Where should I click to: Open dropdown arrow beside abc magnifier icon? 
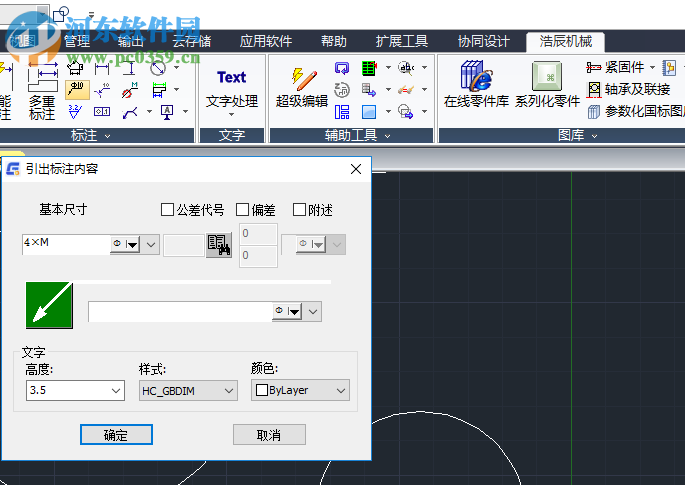pyautogui.click(x=424, y=68)
